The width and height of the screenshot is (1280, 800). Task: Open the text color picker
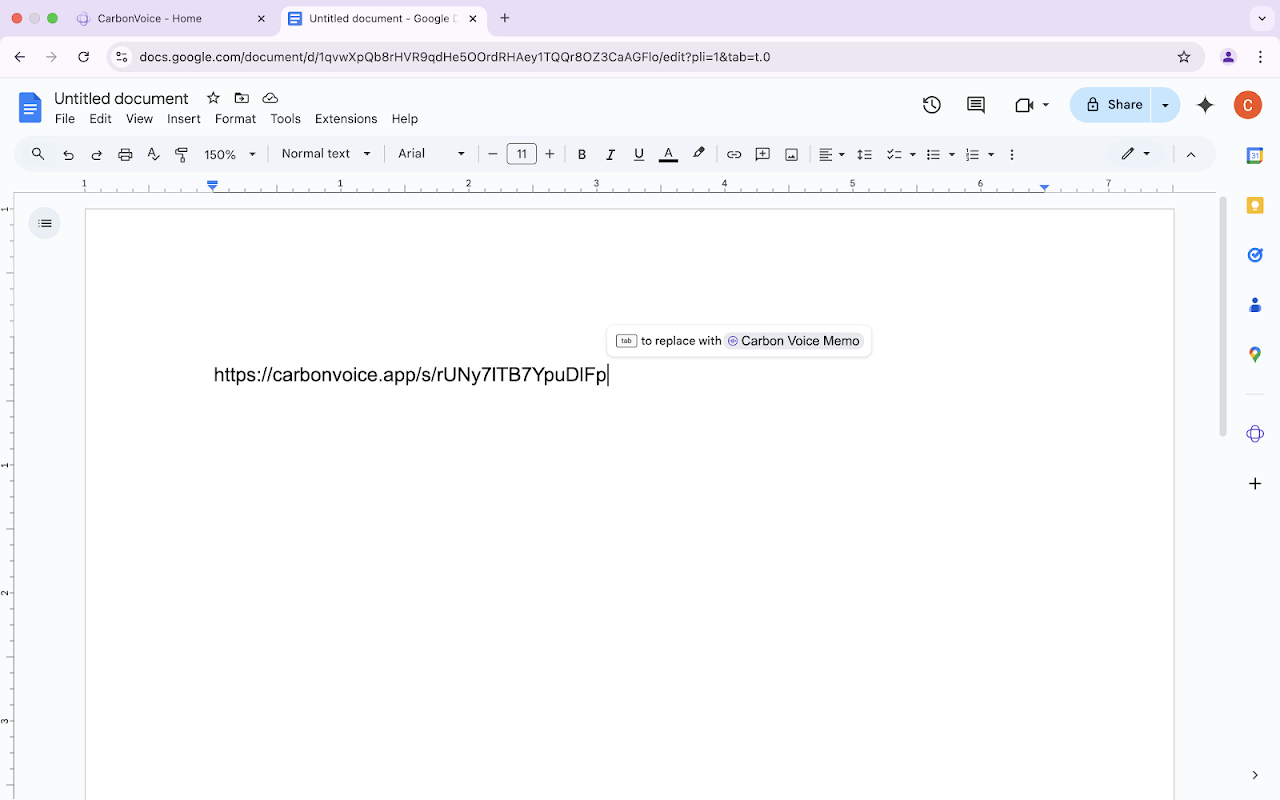669,154
